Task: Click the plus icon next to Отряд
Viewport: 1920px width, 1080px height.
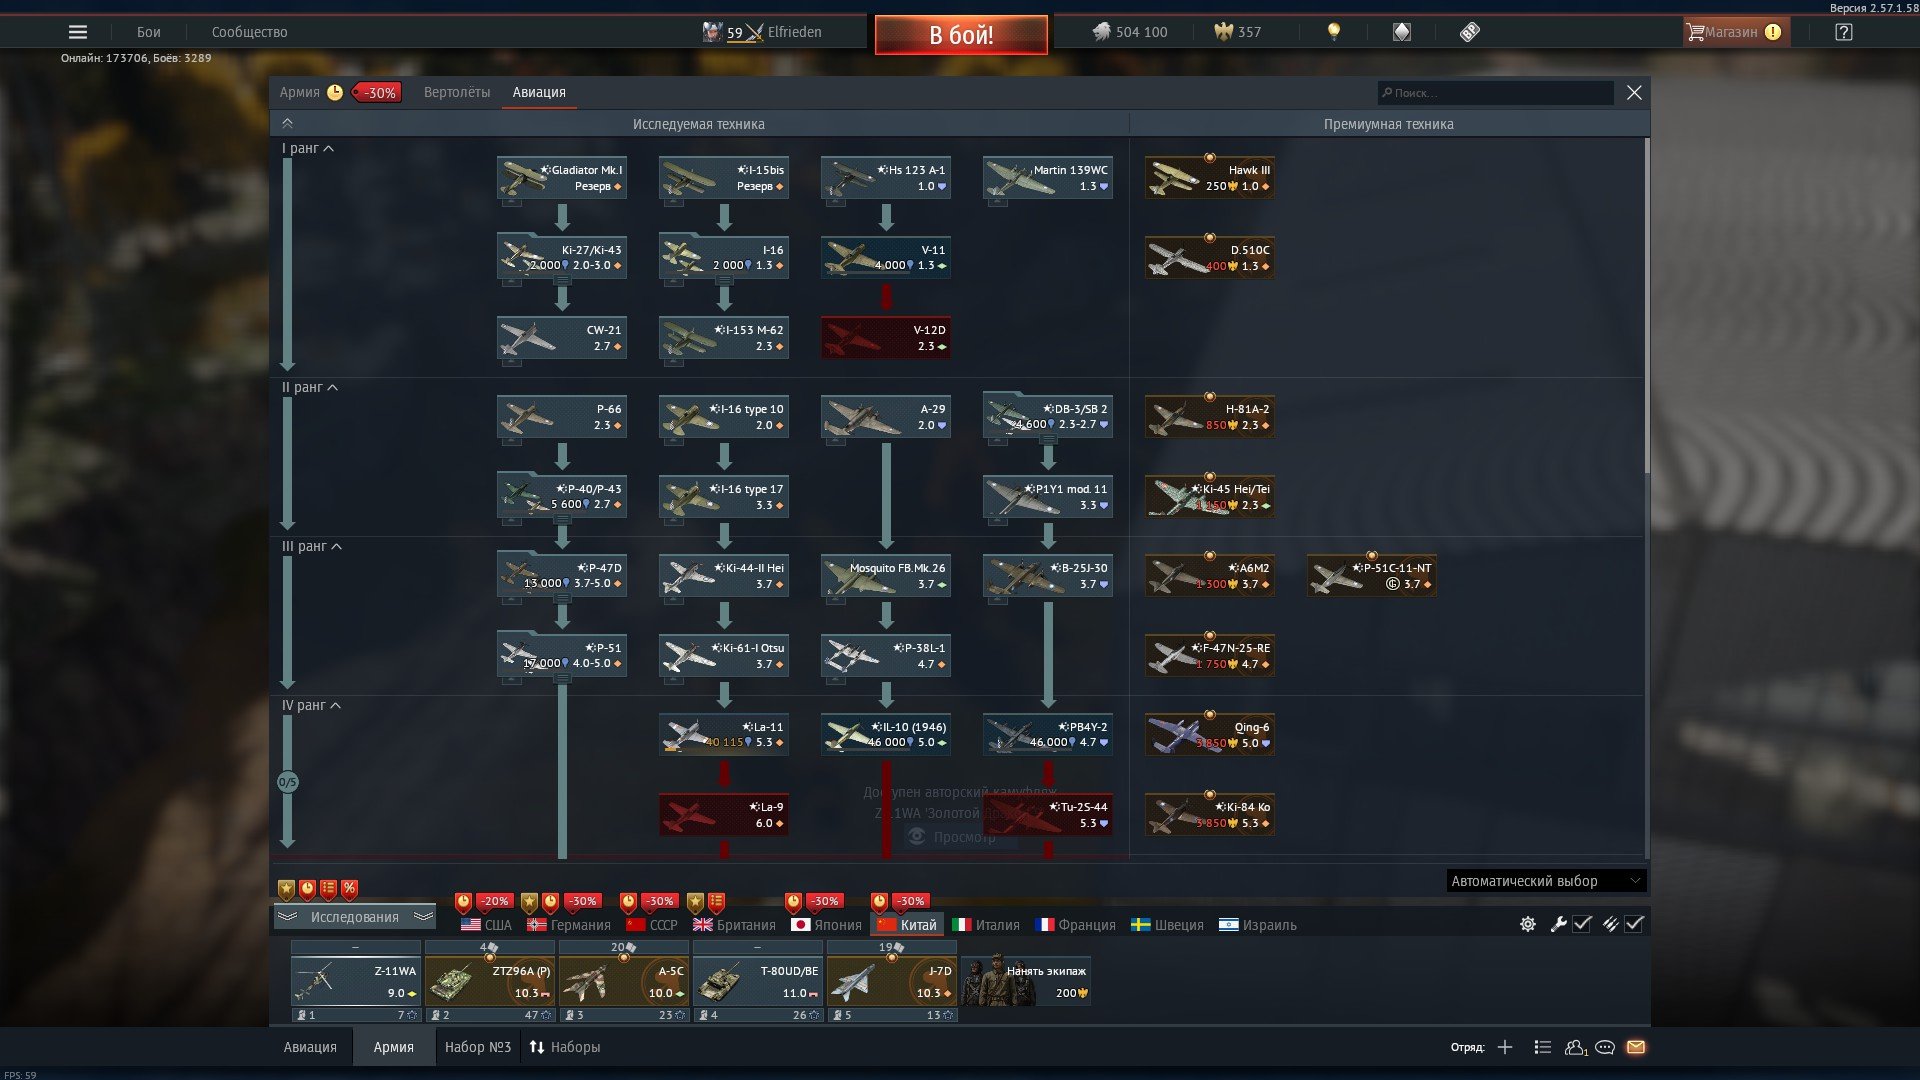Action: 1505,1047
